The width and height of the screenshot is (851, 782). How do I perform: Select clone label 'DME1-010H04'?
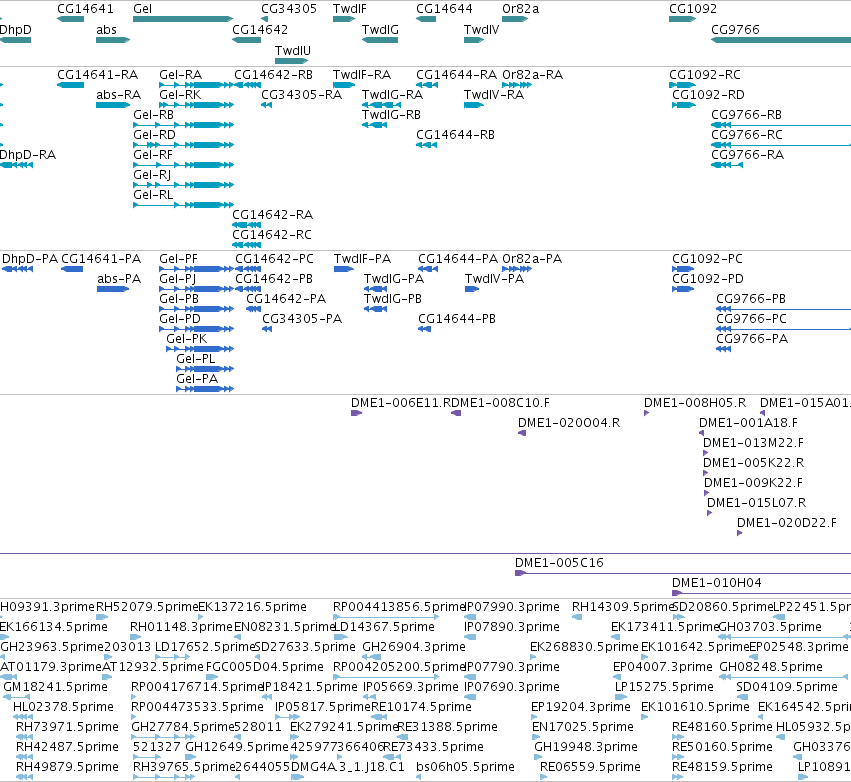click(x=716, y=583)
